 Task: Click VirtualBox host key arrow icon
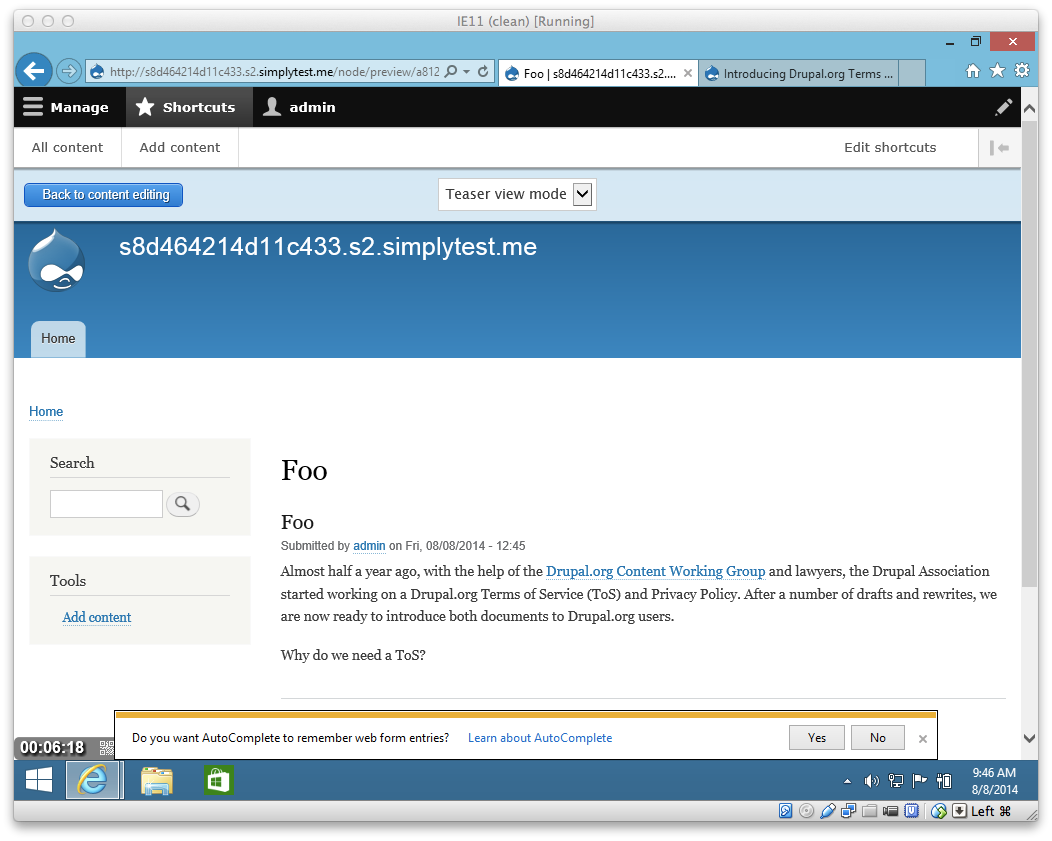(x=960, y=811)
